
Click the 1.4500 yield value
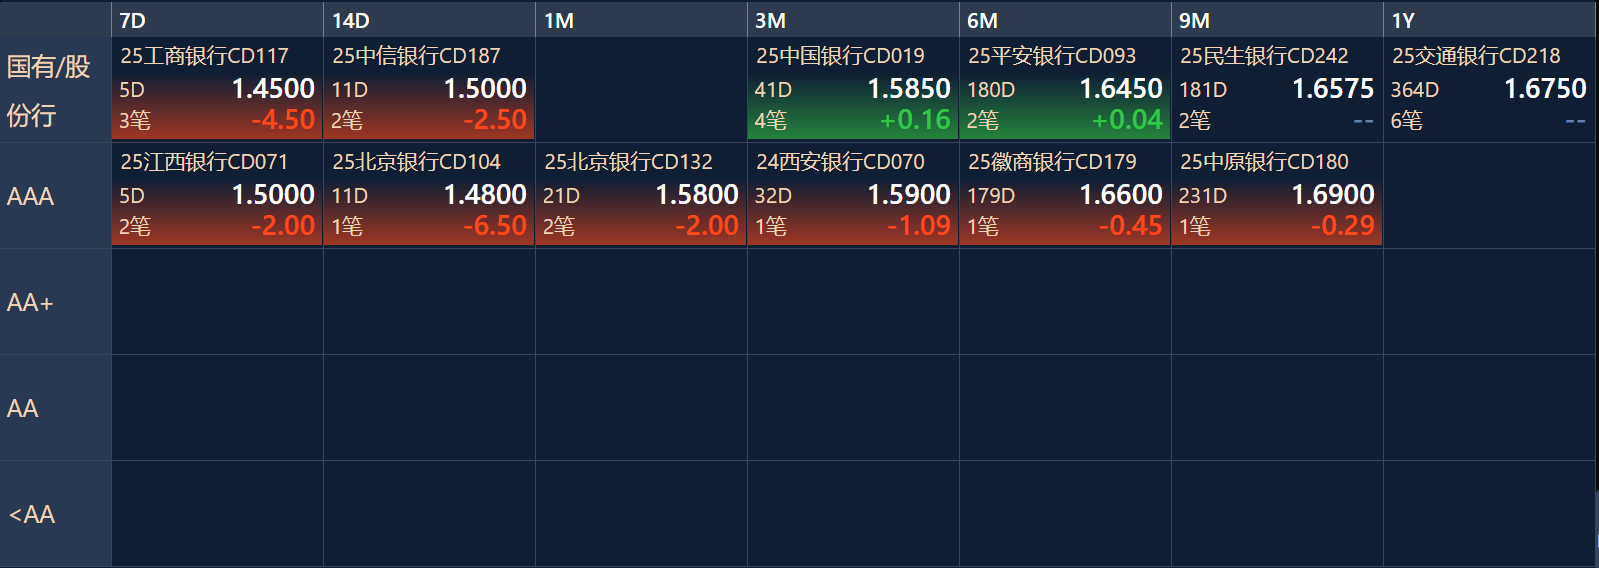(x=273, y=89)
